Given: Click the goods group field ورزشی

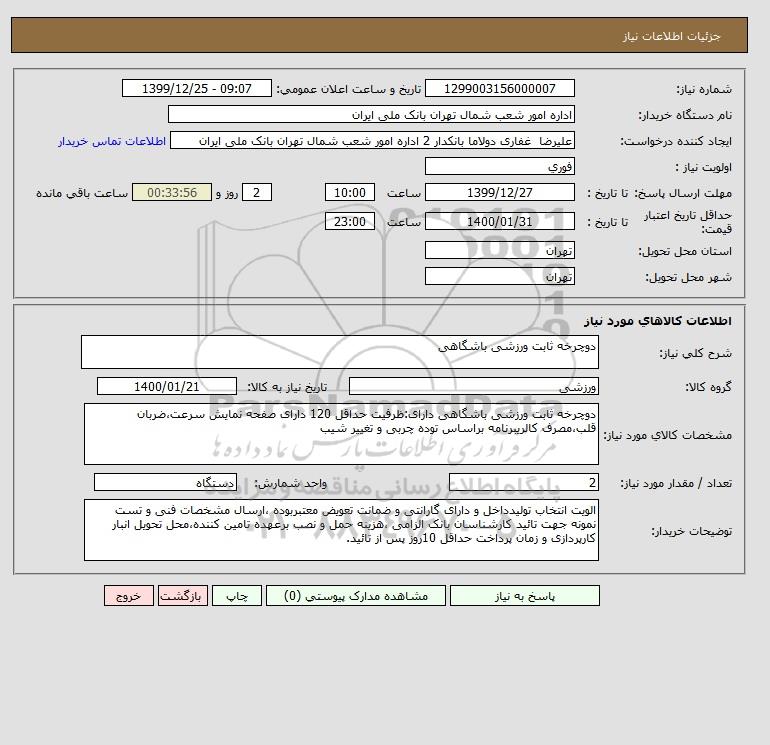Looking at the screenshot, I should (x=473, y=386).
